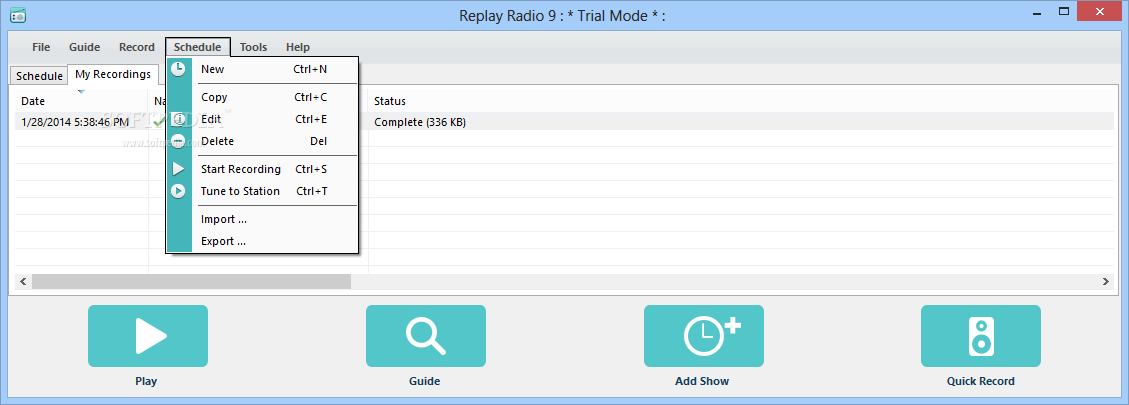1129x405 pixels.
Task: Click the clock icon next to New
Action: pyautogui.click(x=178, y=69)
